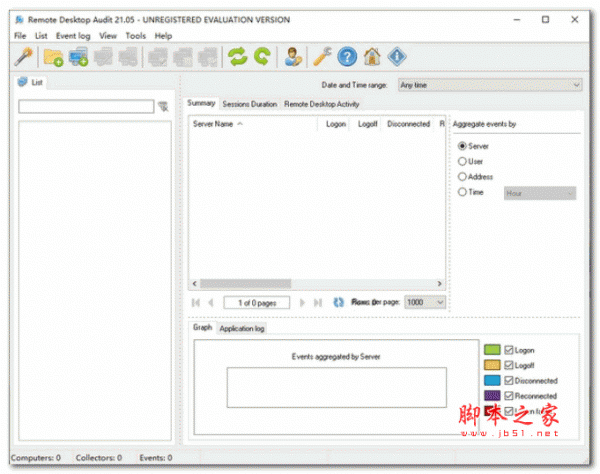Switch to the Application log tab
The image size is (600, 474).
point(242,329)
